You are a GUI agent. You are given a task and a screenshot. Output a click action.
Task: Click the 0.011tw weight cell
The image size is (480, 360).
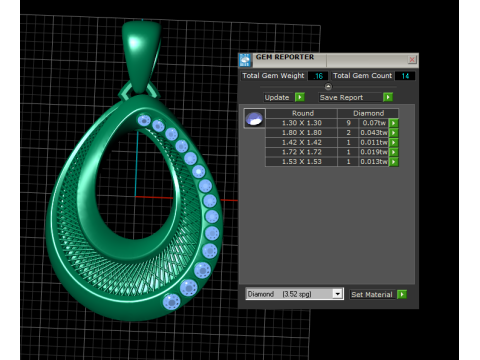374,142
